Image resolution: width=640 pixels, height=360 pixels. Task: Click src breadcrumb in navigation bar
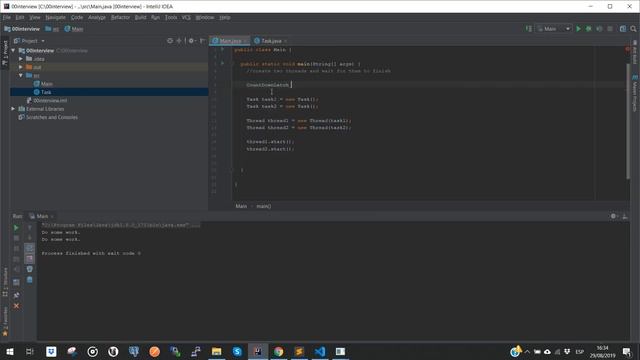coord(52,29)
